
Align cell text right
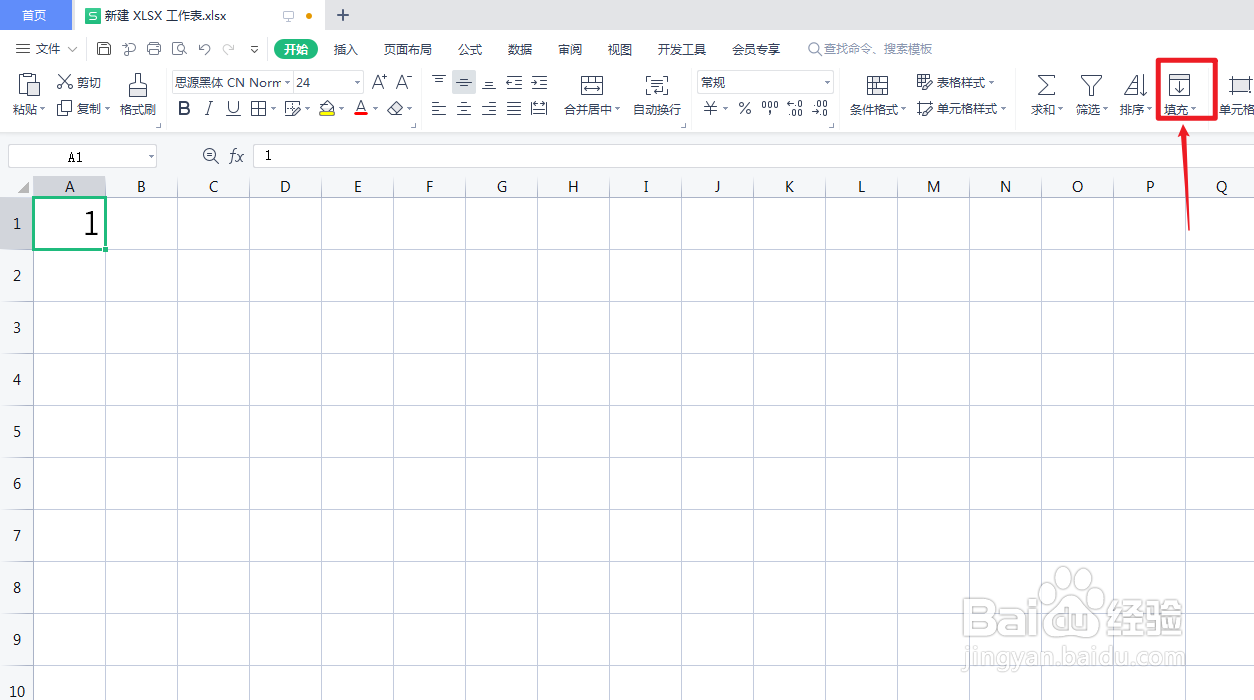click(x=489, y=109)
